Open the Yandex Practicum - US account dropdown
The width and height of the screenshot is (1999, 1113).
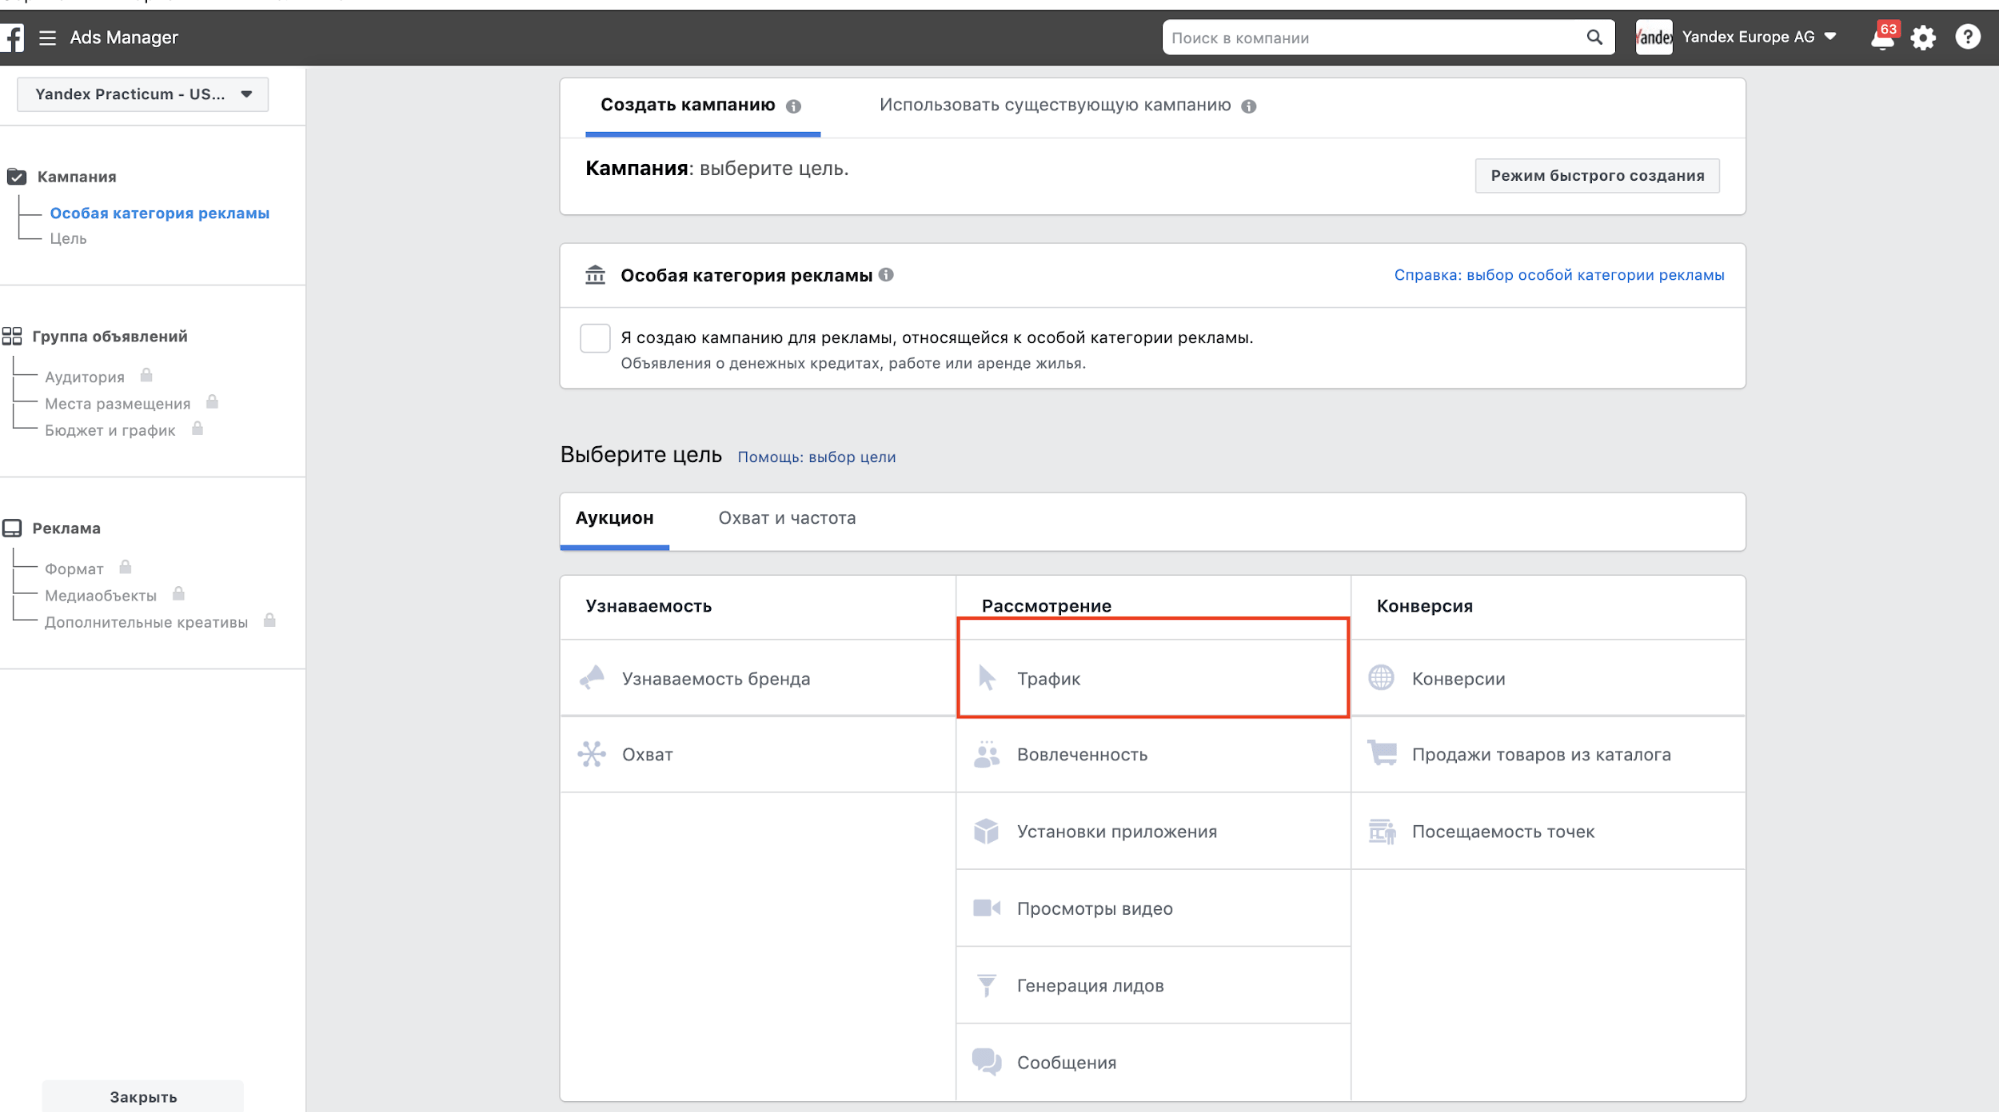[x=142, y=94]
